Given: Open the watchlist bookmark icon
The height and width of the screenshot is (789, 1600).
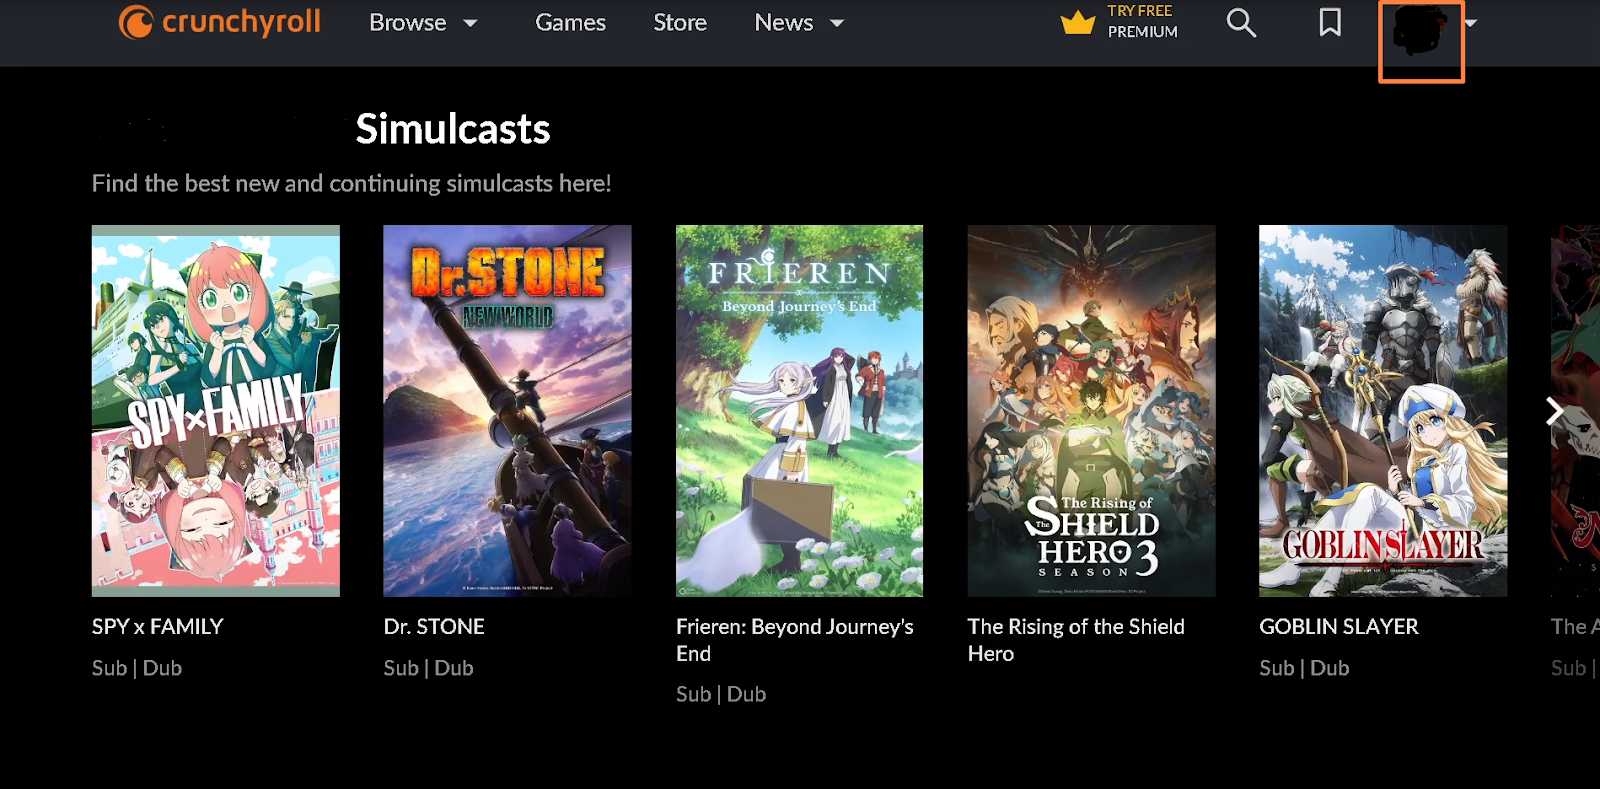Looking at the screenshot, I should click(x=1330, y=22).
